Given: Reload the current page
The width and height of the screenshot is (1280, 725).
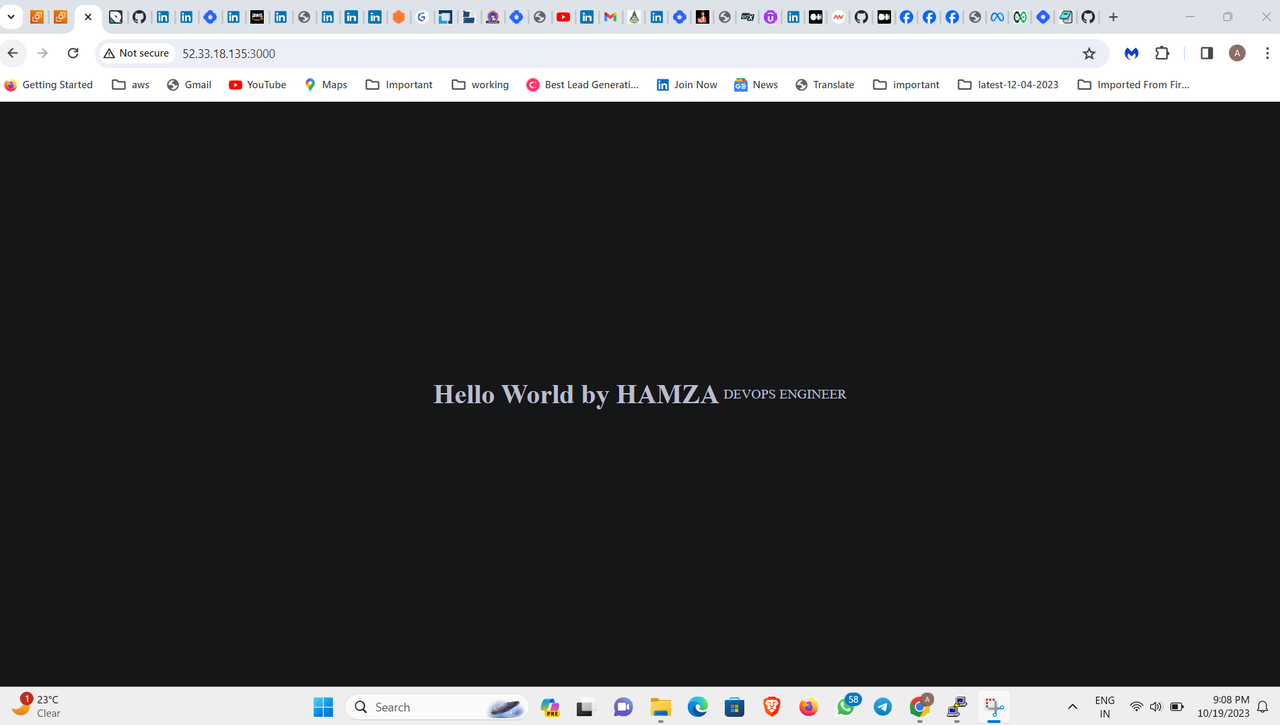Looking at the screenshot, I should (72, 53).
